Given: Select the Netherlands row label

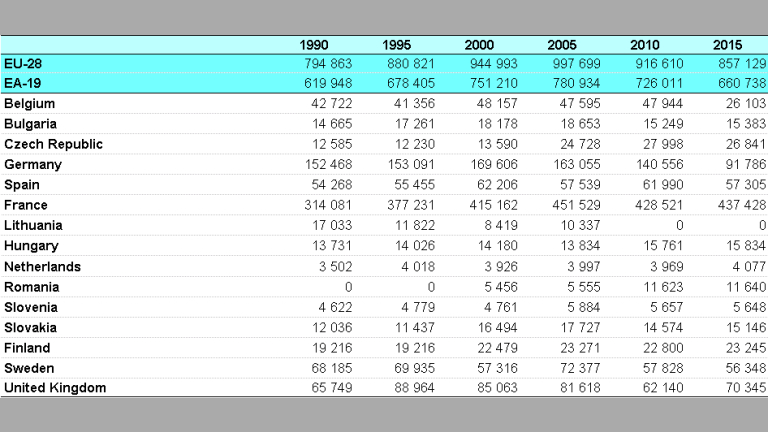Looking at the screenshot, I should 42,267.
